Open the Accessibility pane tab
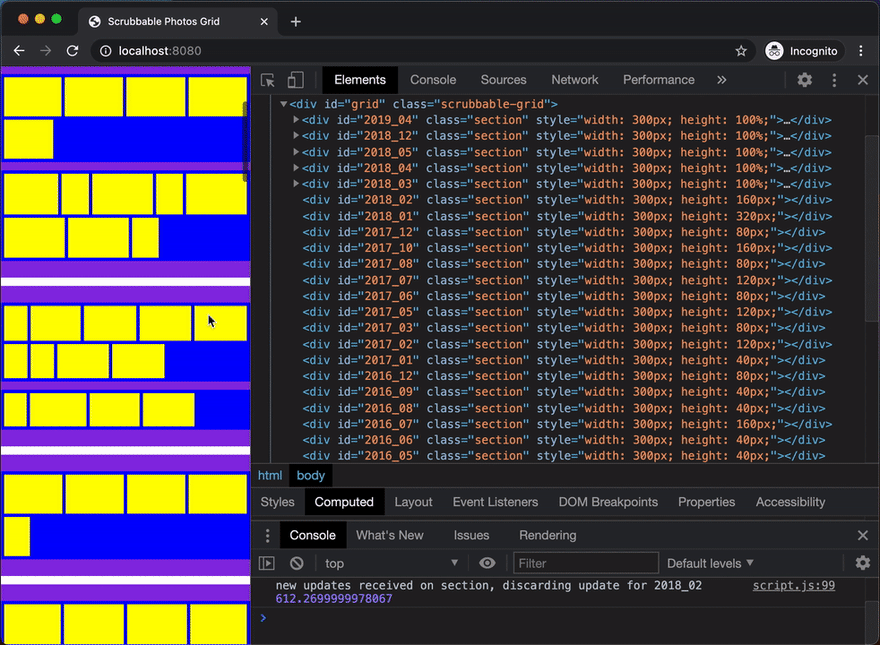The width and height of the screenshot is (880, 645). 790,502
